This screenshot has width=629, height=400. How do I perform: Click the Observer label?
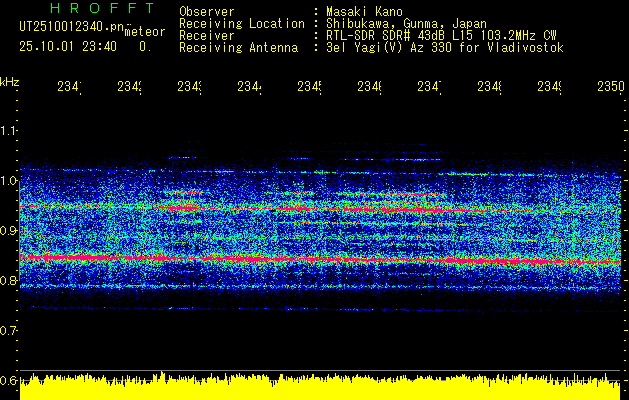point(207,11)
